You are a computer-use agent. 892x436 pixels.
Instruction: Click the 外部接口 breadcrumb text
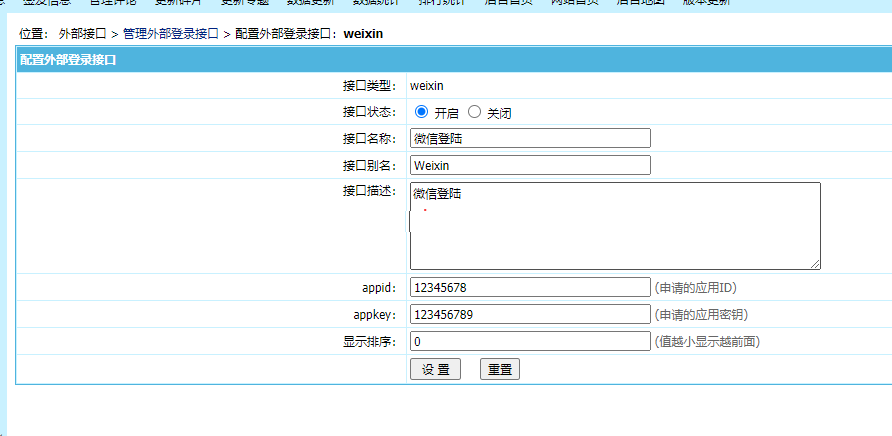82,34
